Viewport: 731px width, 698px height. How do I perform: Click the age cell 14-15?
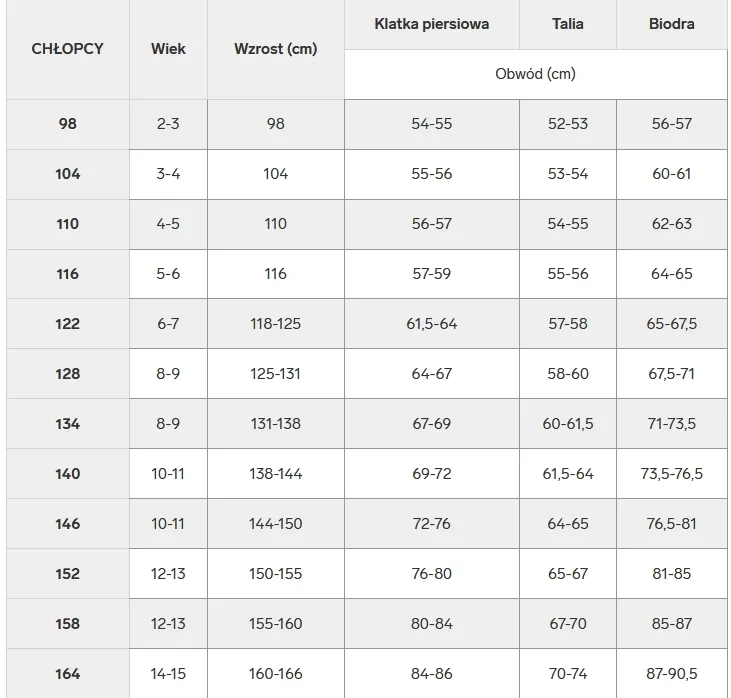168,674
